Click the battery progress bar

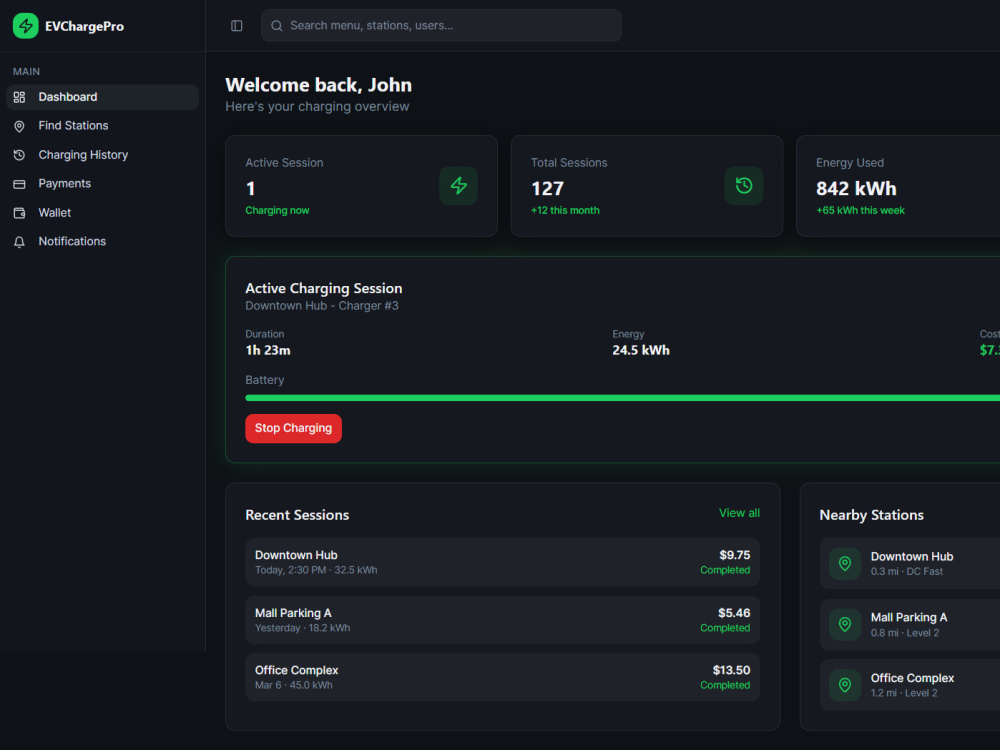pyautogui.click(x=622, y=398)
